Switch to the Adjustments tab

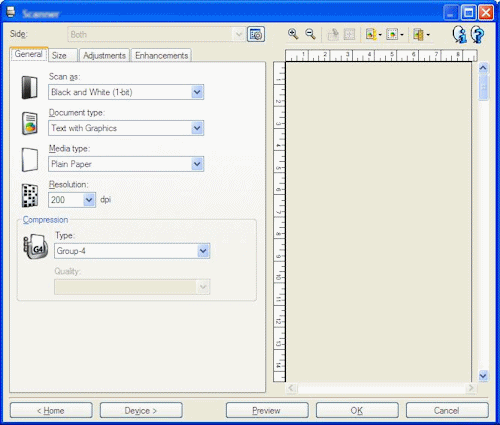pyautogui.click(x=104, y=55)
